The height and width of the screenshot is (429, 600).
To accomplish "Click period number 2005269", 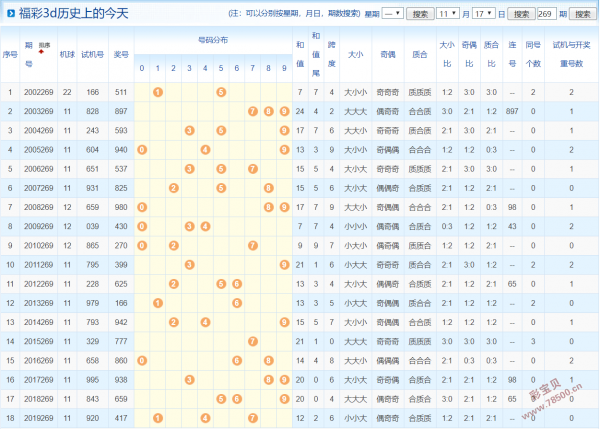I will tap(39, 150).
